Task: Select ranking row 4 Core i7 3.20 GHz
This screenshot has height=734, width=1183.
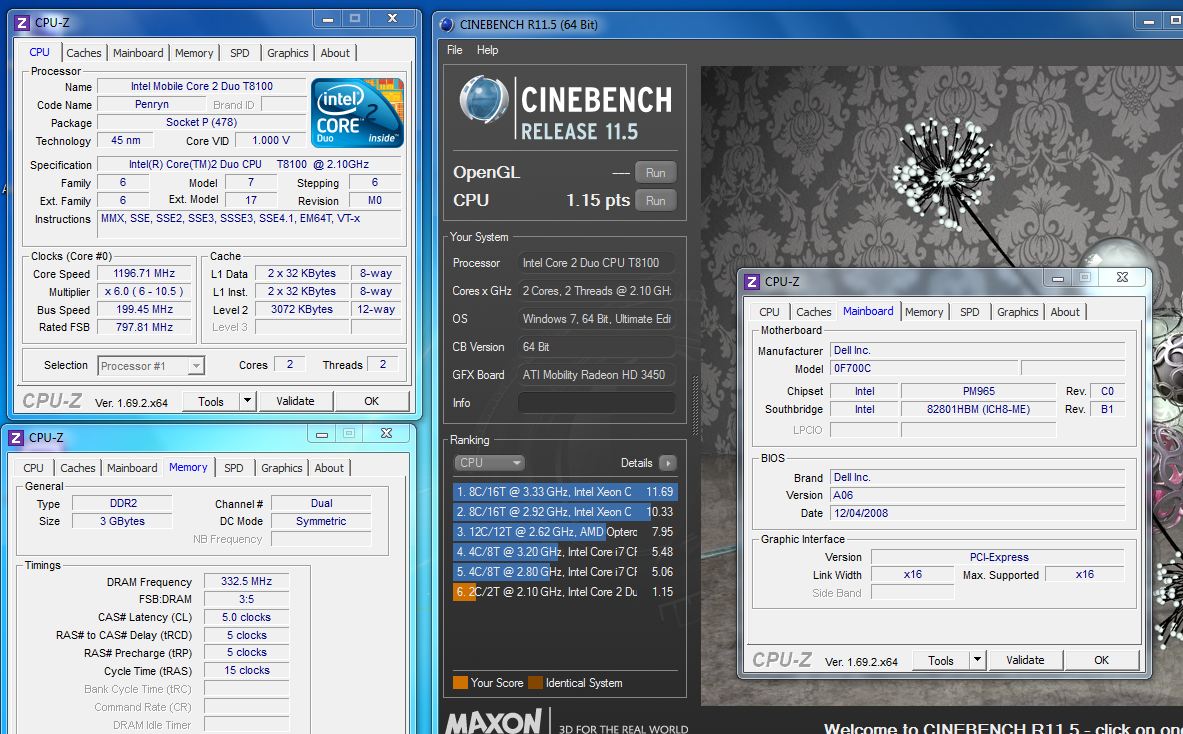Action: pos(565,552)
